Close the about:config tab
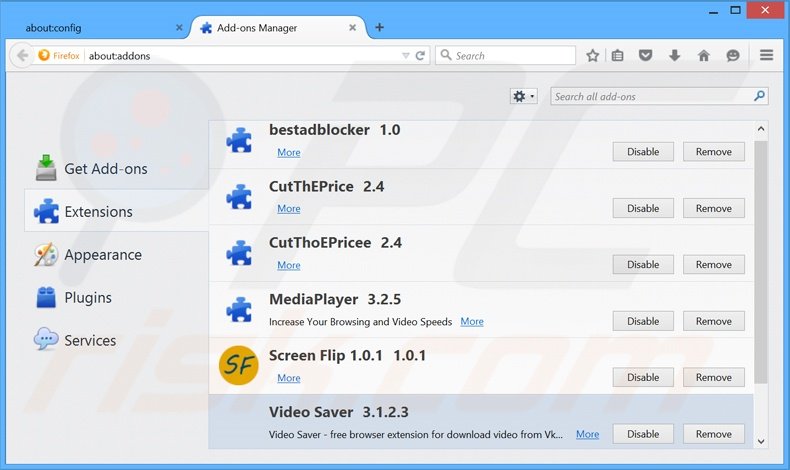Screen dimensions: 790x470 (x=179, y=28)
